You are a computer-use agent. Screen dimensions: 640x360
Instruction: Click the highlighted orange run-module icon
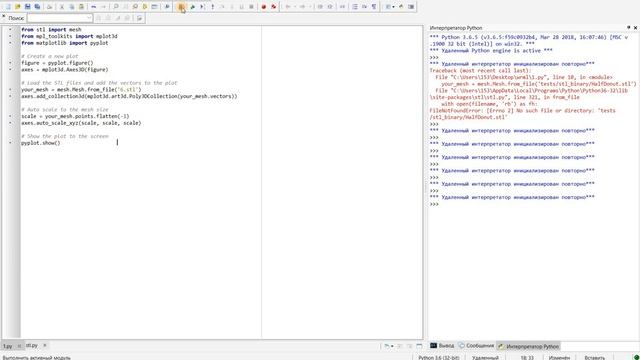point(181,7)
